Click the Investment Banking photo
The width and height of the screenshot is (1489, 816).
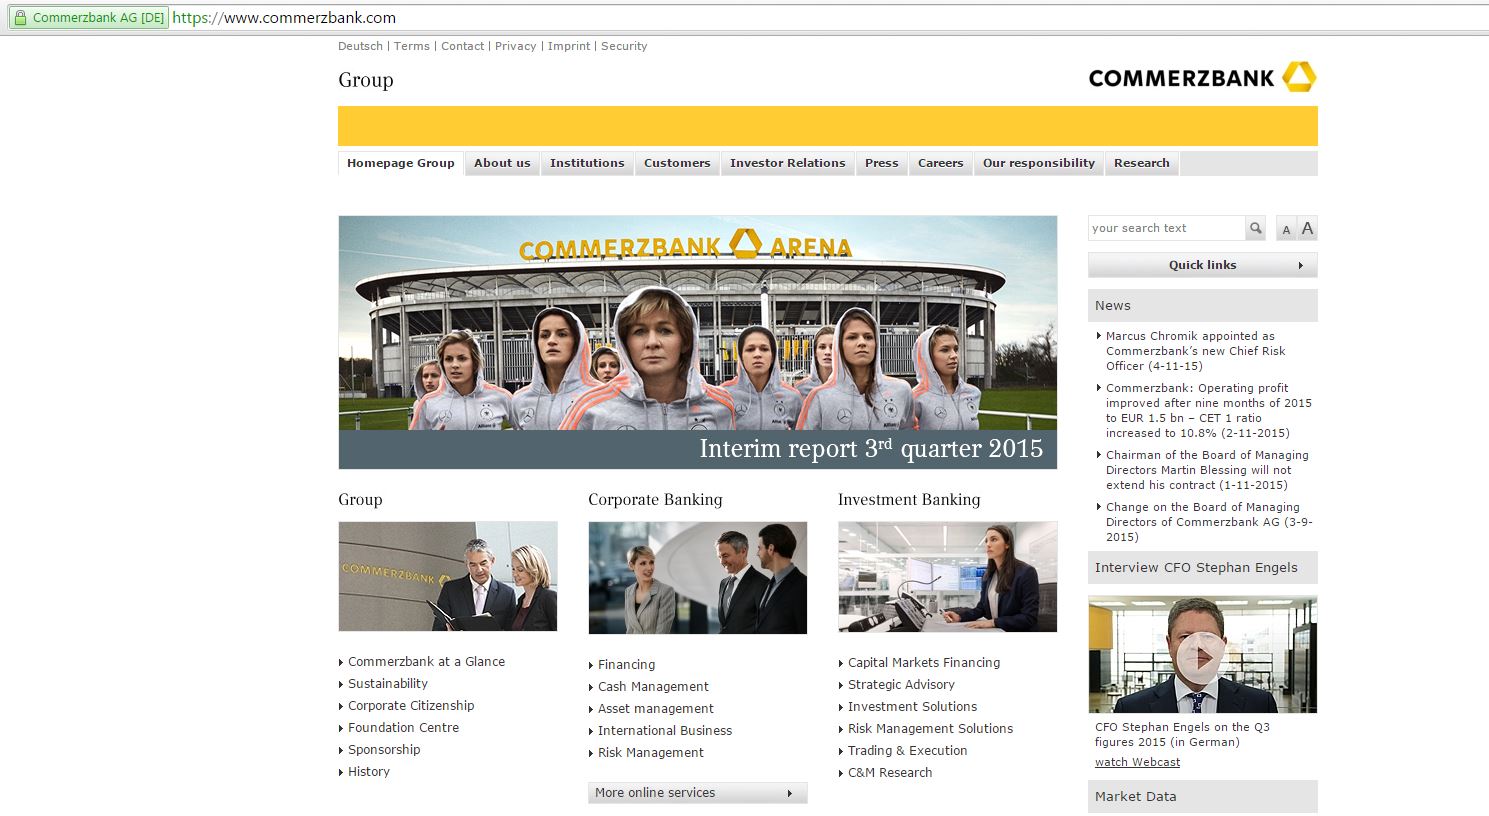point(948,576)
